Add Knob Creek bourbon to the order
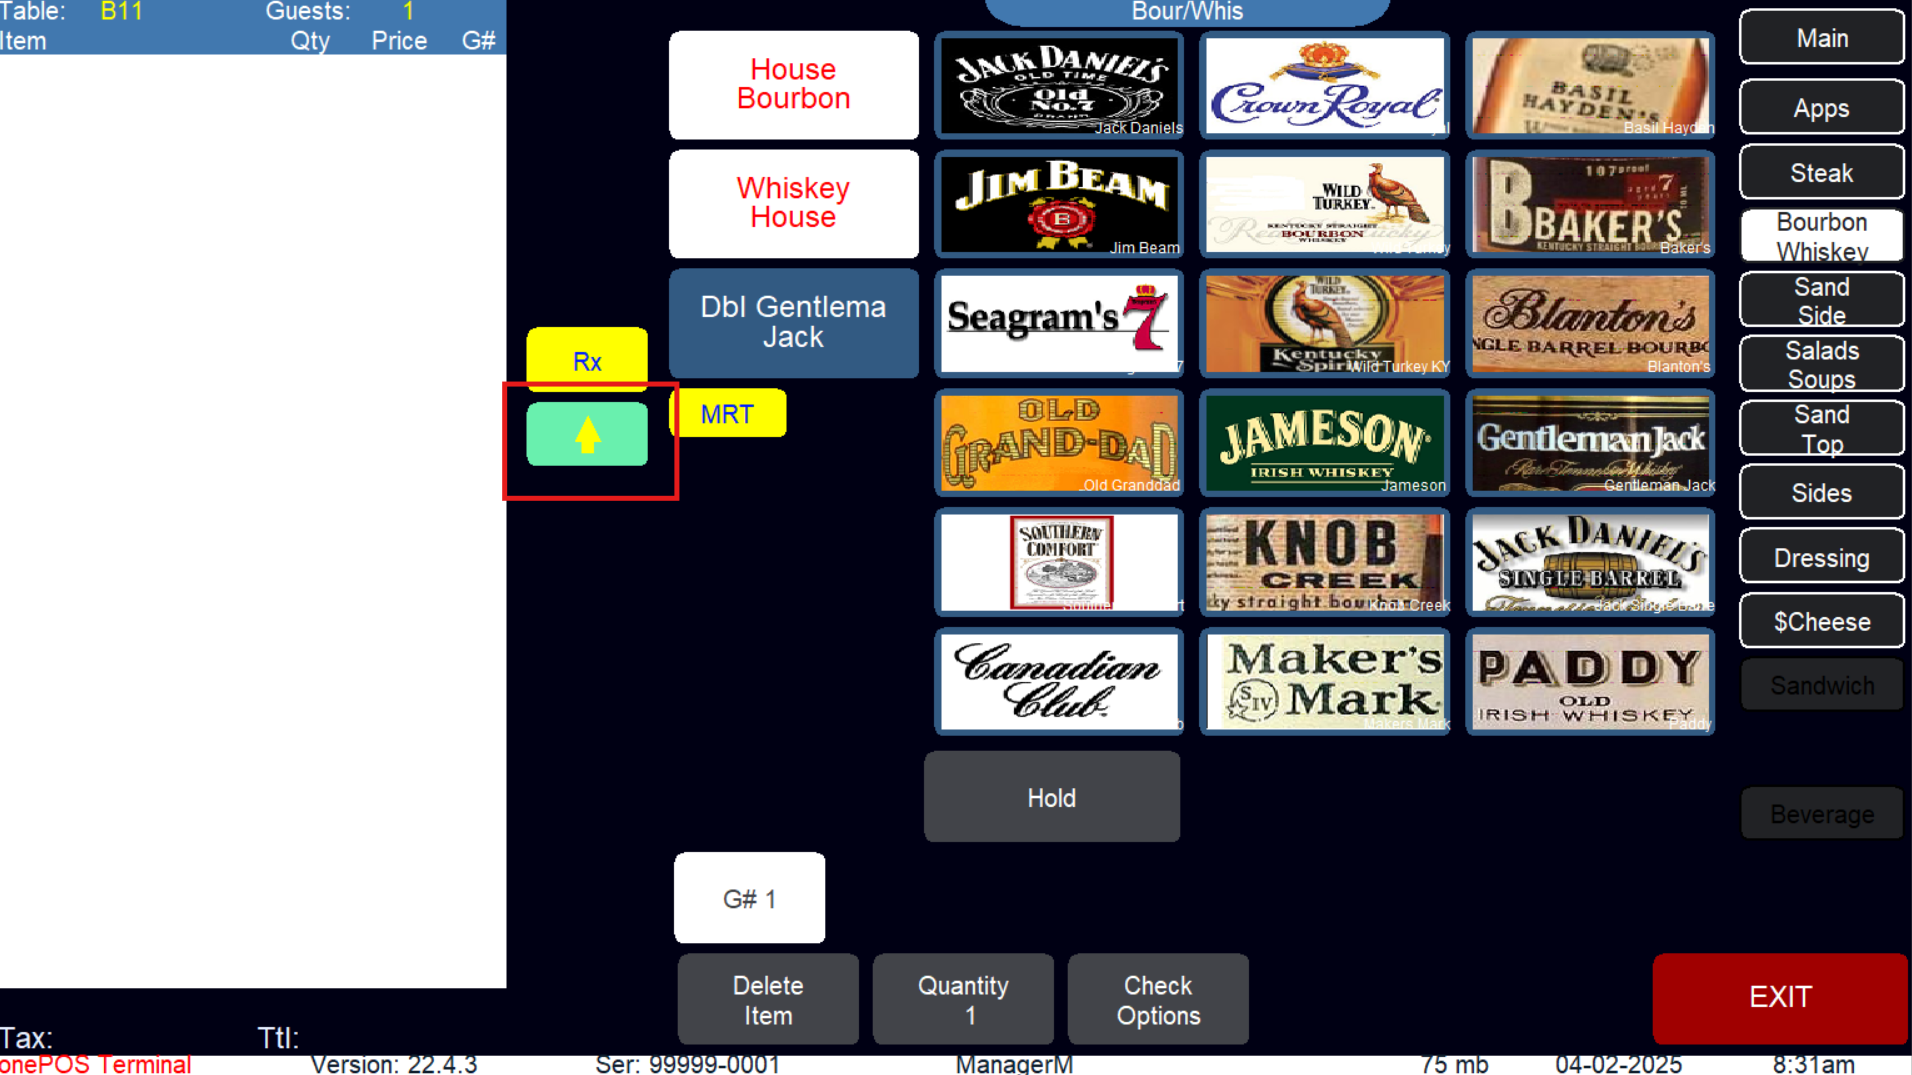1912x1075 pixels. (1325, 562)
